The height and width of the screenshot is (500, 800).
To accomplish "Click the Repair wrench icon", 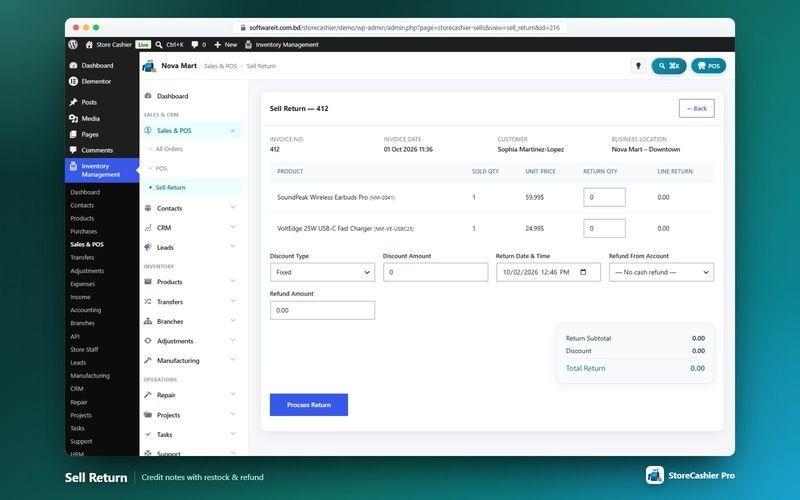I will (x=148, y=395).
